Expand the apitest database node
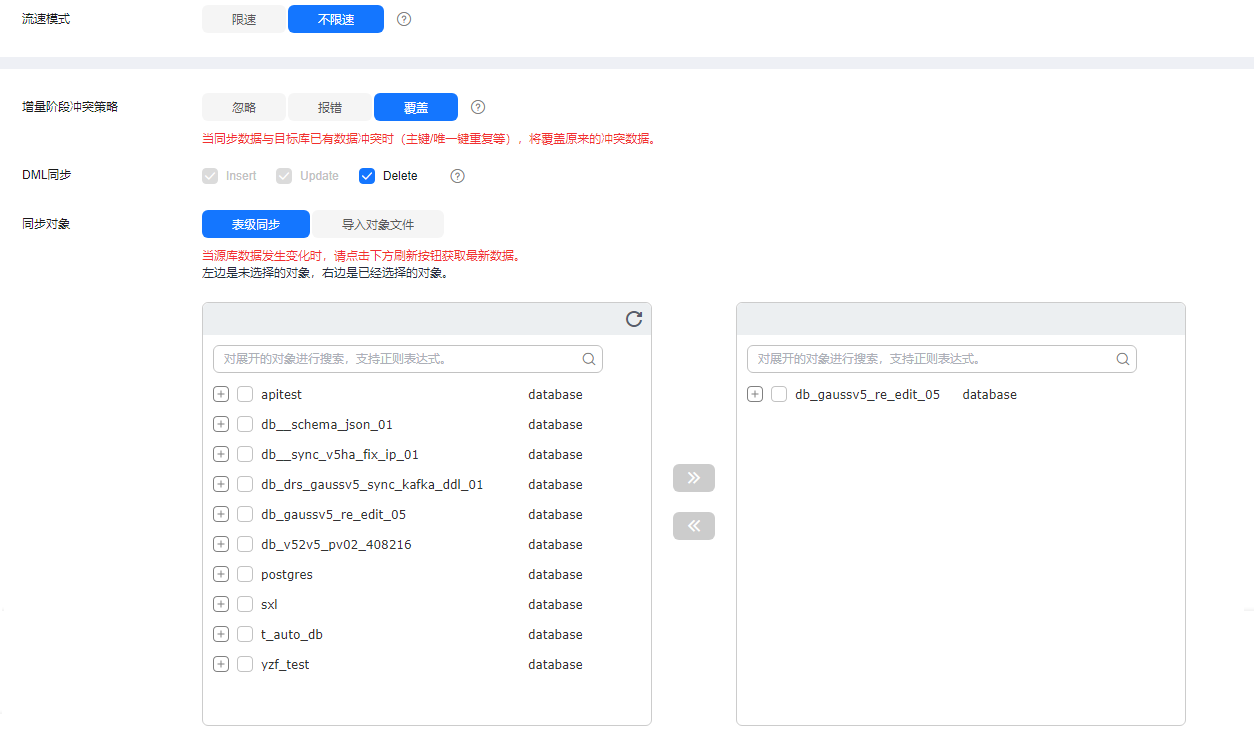This screenshot has height=731, width=1254. tap(221, 394)
